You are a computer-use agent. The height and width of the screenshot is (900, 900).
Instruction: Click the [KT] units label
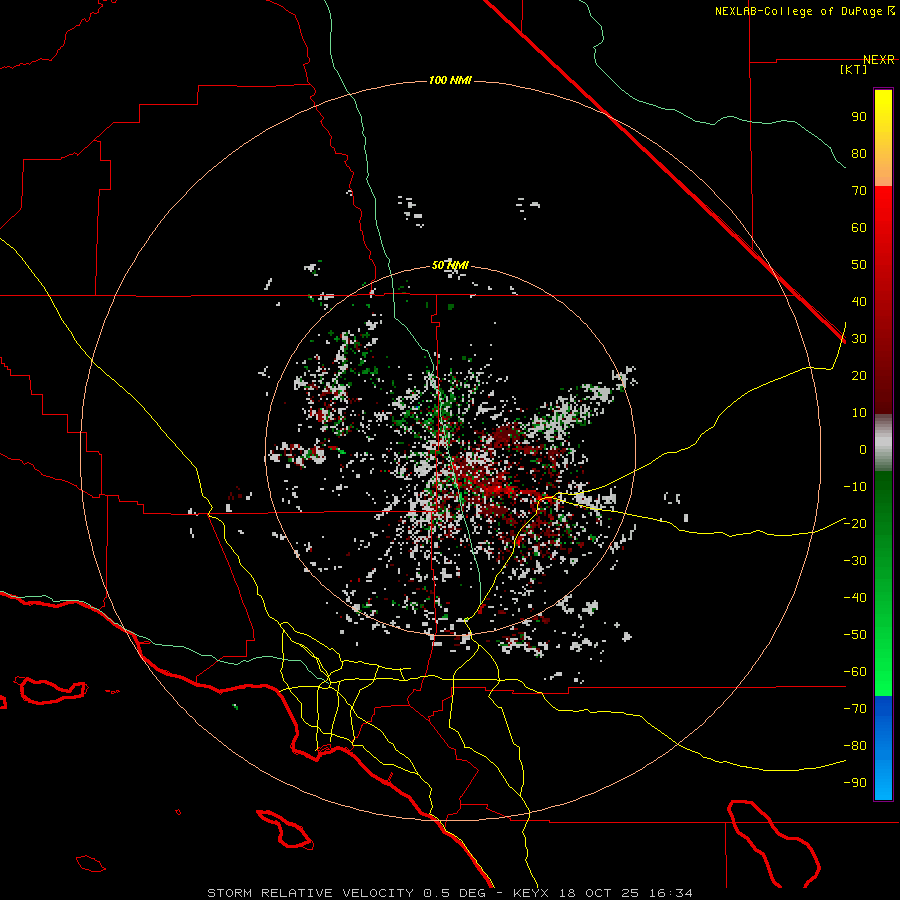coord(854,69)
